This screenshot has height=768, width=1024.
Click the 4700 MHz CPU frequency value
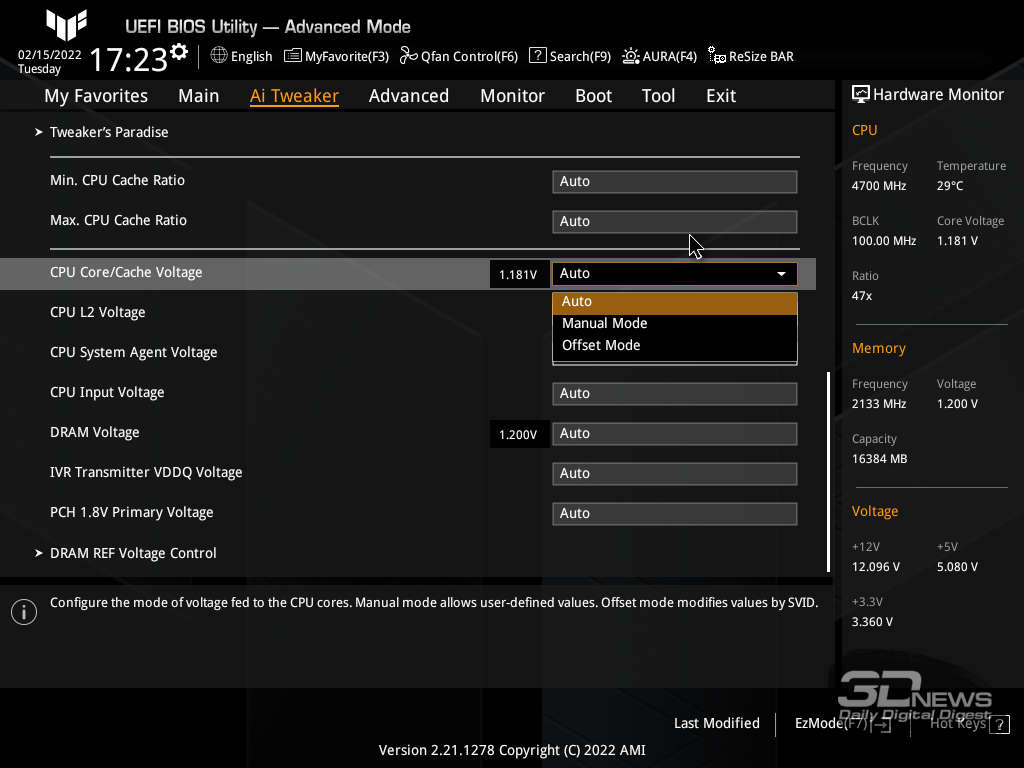pyautogui.click(x=879, y=186)
